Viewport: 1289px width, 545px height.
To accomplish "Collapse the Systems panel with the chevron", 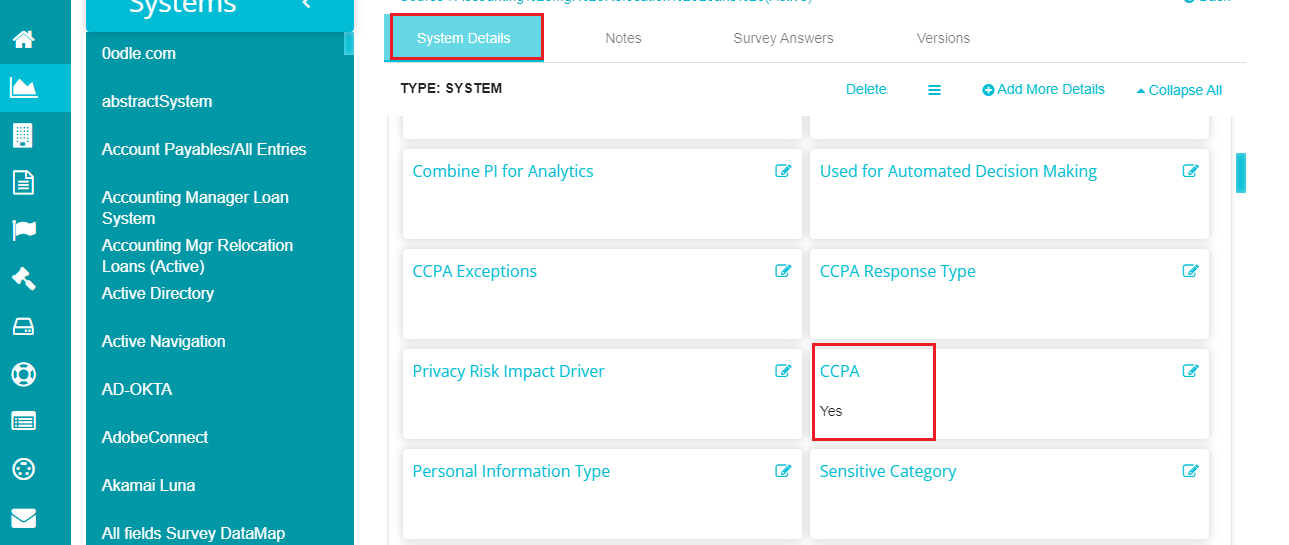I will click(306, 5).
